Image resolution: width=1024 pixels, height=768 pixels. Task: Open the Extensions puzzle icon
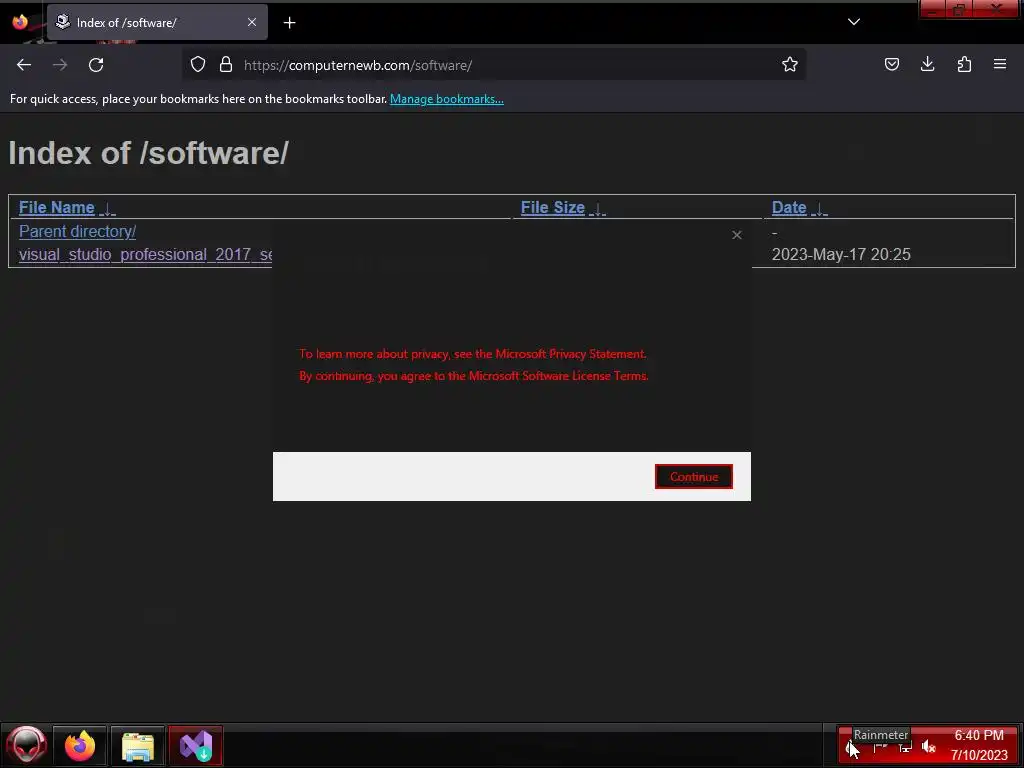click(964, 64)
